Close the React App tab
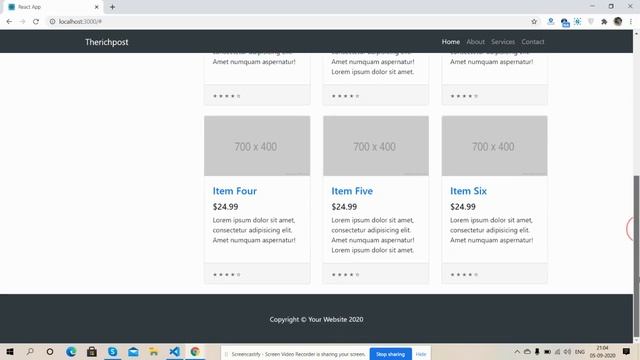This screenshot has height=360, width=640. coord(97,7)
